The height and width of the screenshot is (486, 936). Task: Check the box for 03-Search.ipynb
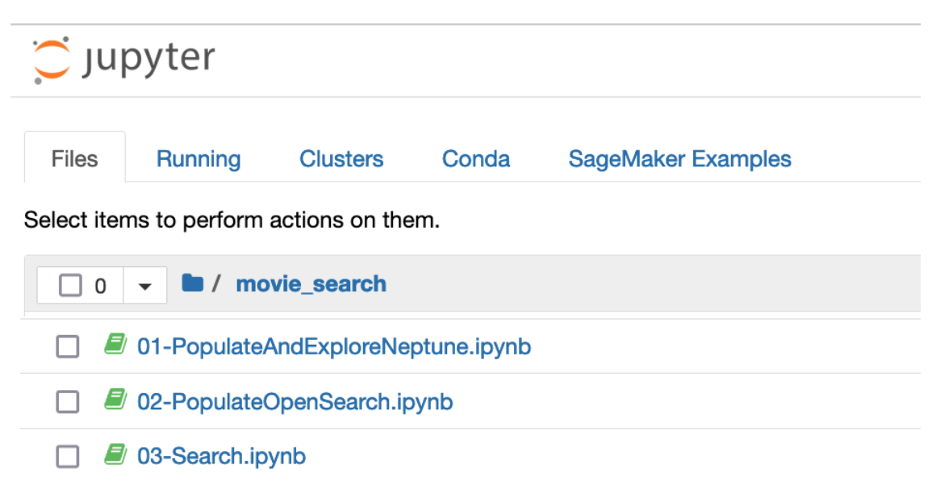[x=67, y=457]
